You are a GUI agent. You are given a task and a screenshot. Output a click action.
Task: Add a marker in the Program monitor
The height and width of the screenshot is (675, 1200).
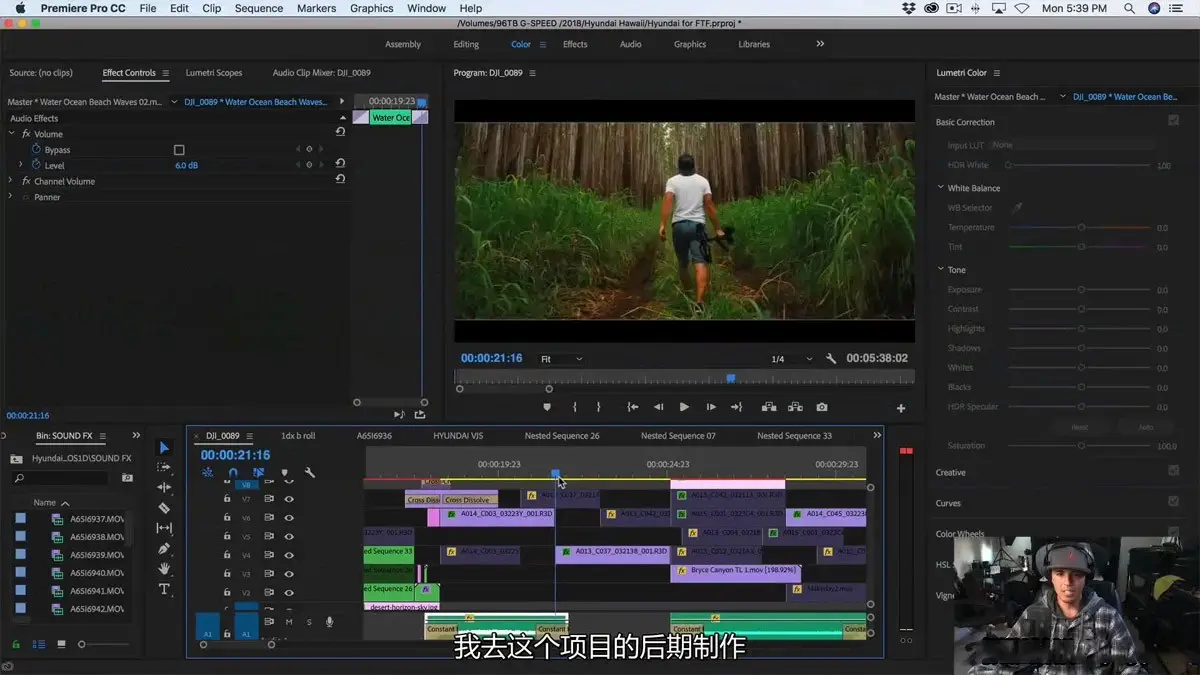pos(547,407)
